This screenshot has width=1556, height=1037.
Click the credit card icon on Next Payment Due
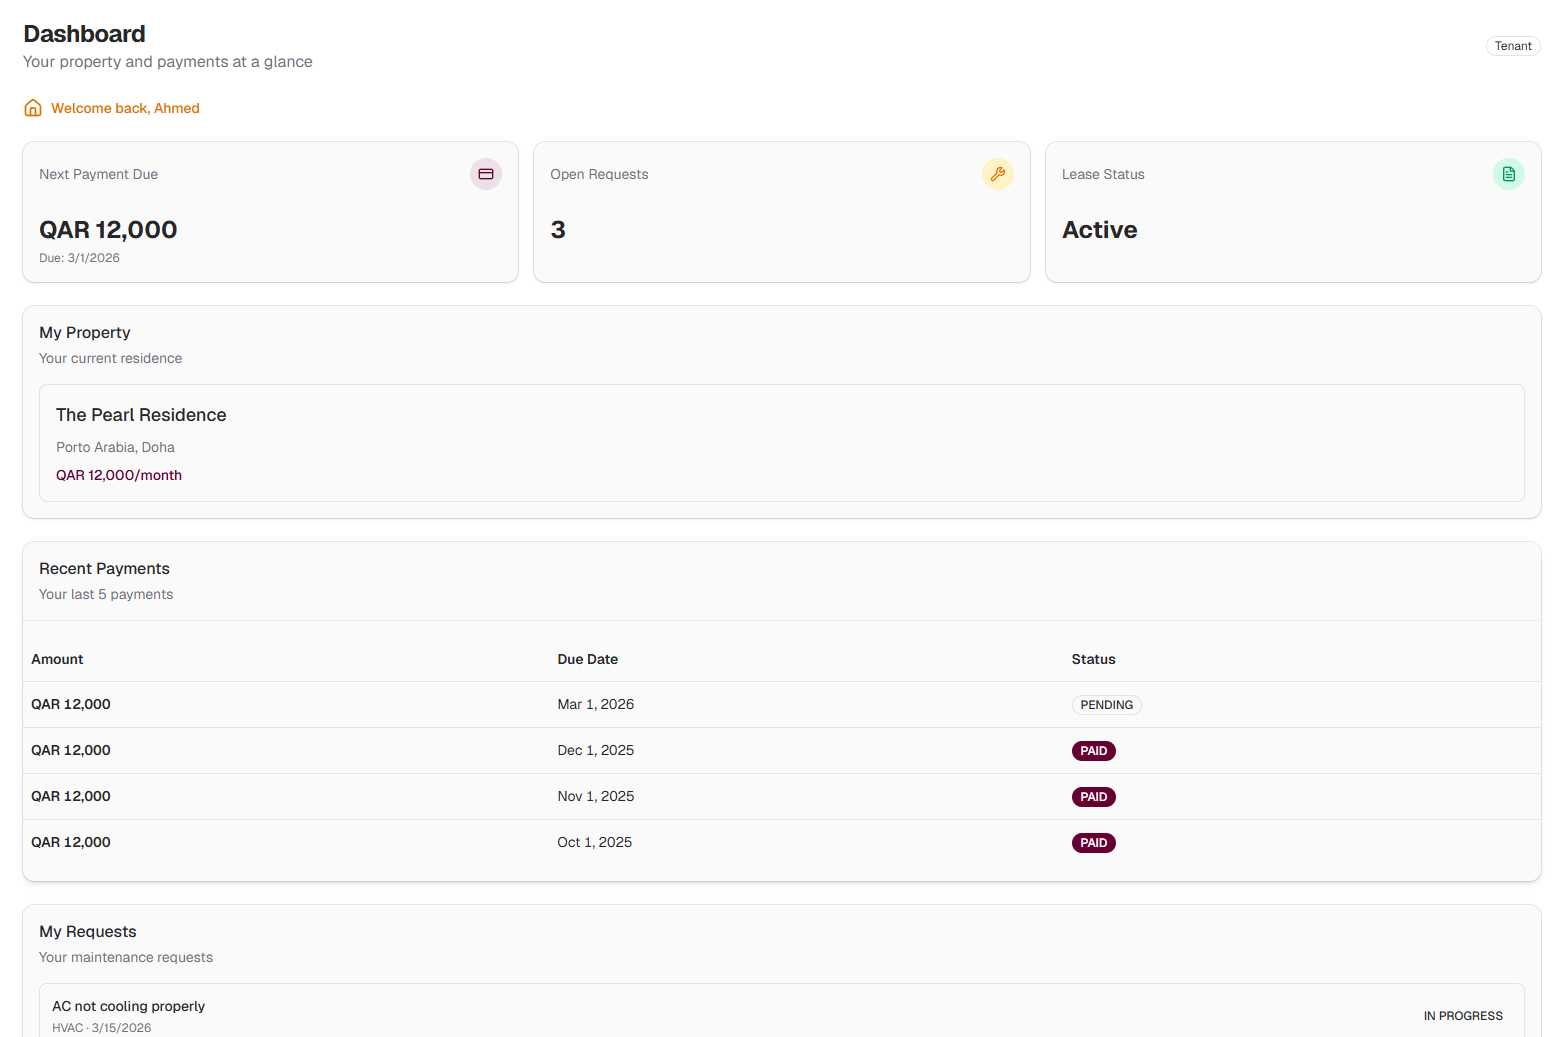(x=486, y=174)
